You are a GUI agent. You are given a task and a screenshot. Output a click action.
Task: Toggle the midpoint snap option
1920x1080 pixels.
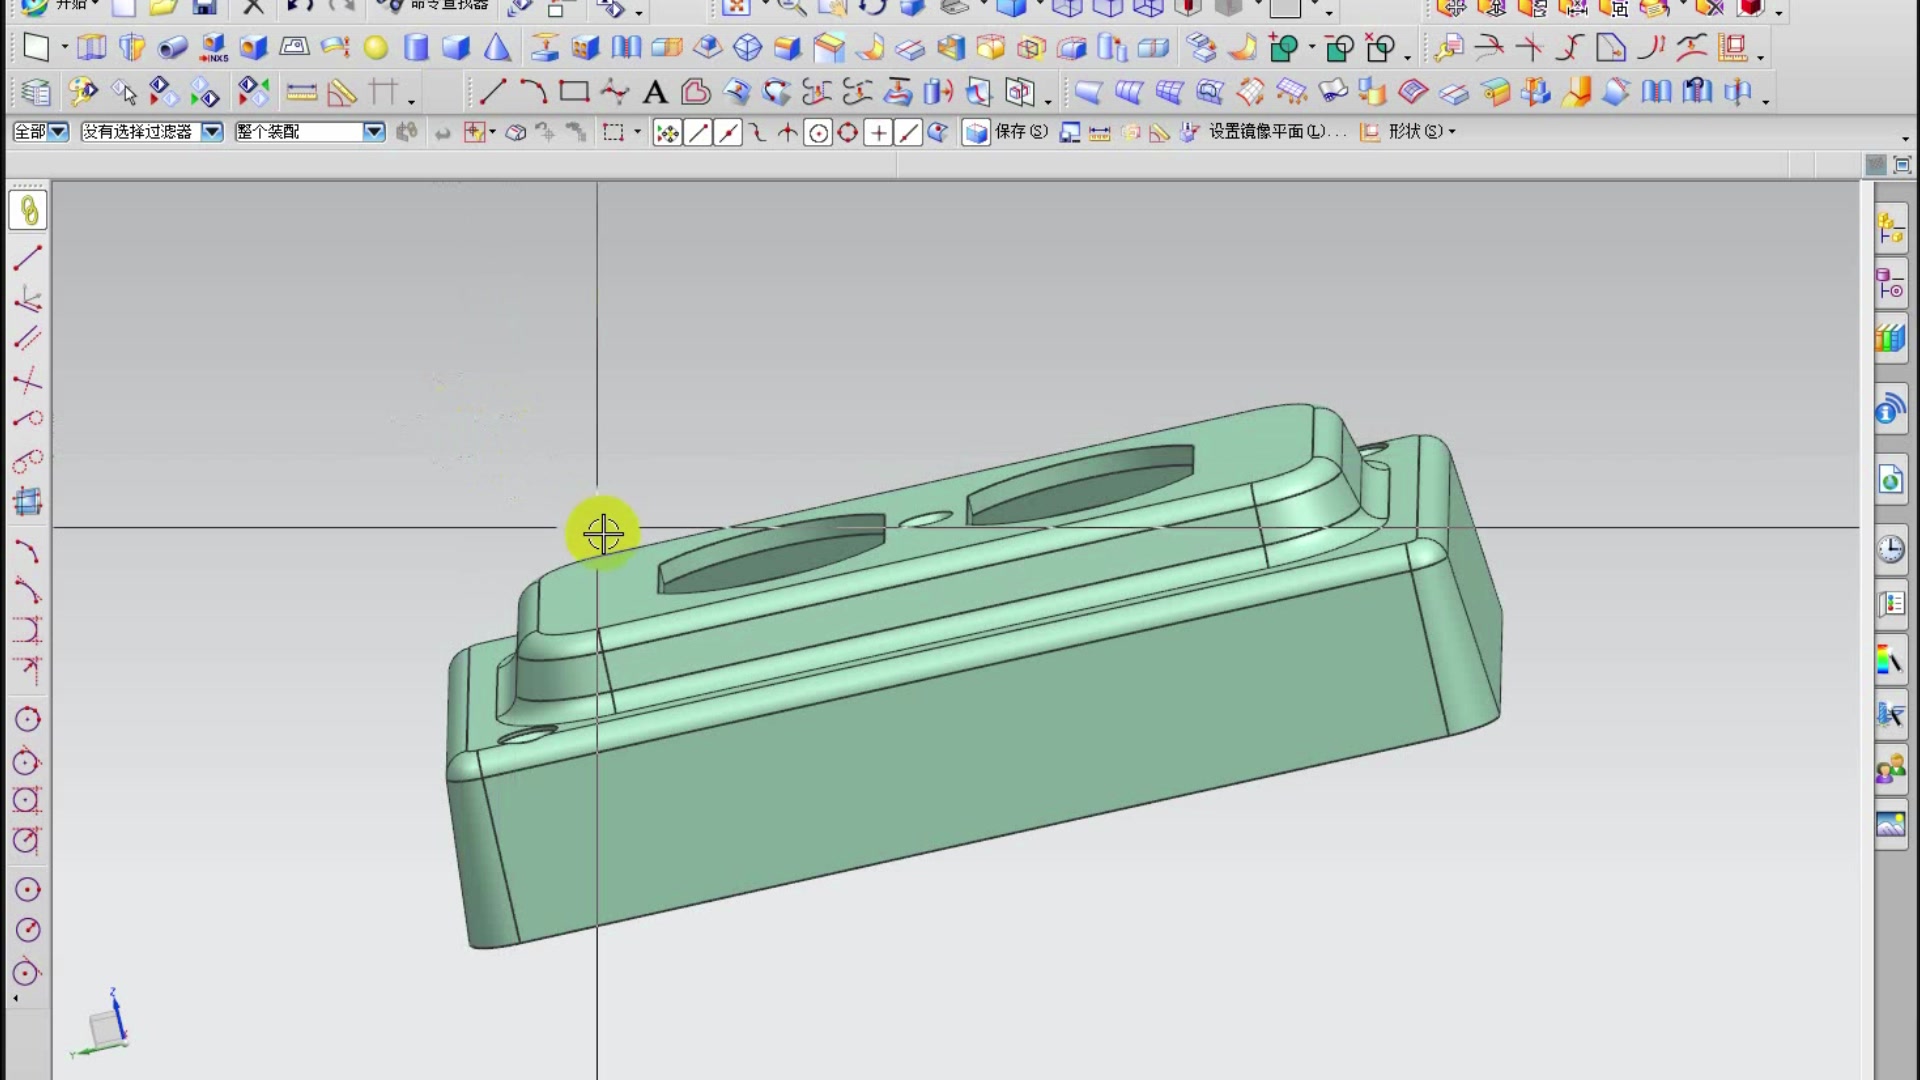pyautogui.click(x=728, y=133)
